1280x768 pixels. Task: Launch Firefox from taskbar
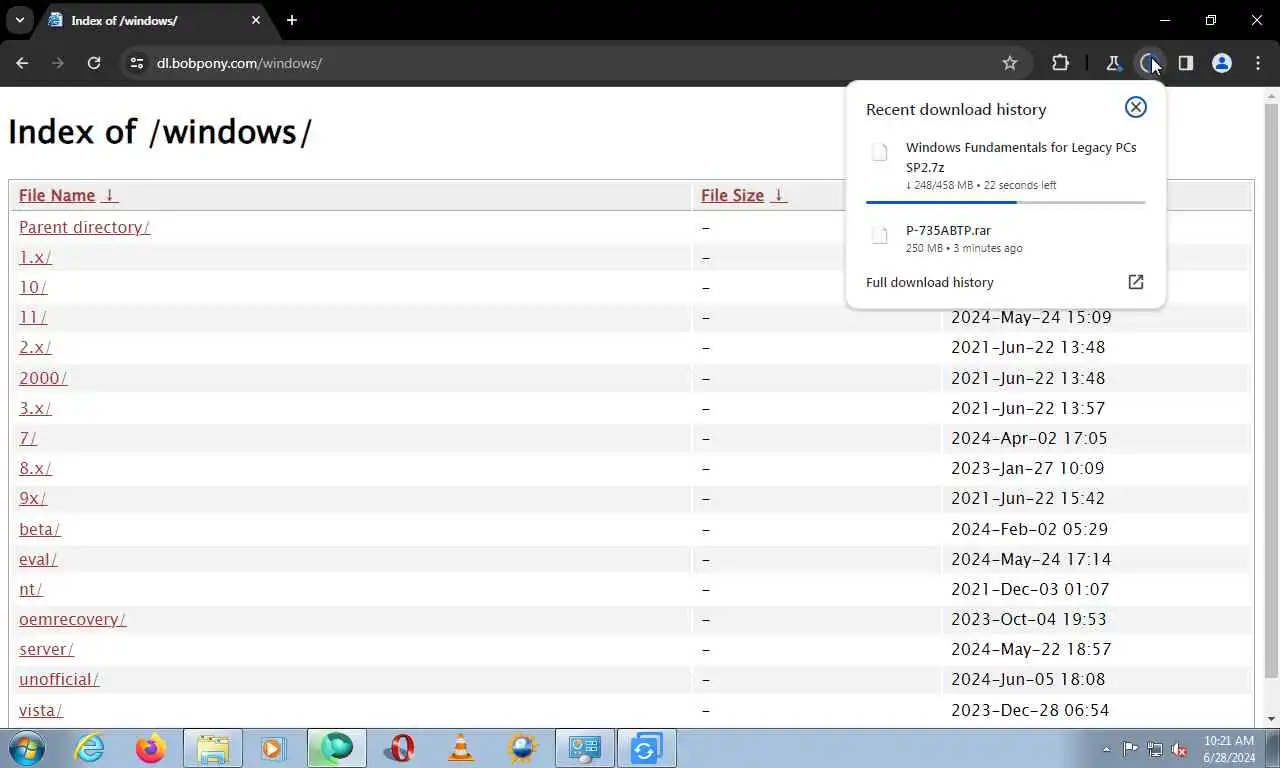(x=151, y=748)
